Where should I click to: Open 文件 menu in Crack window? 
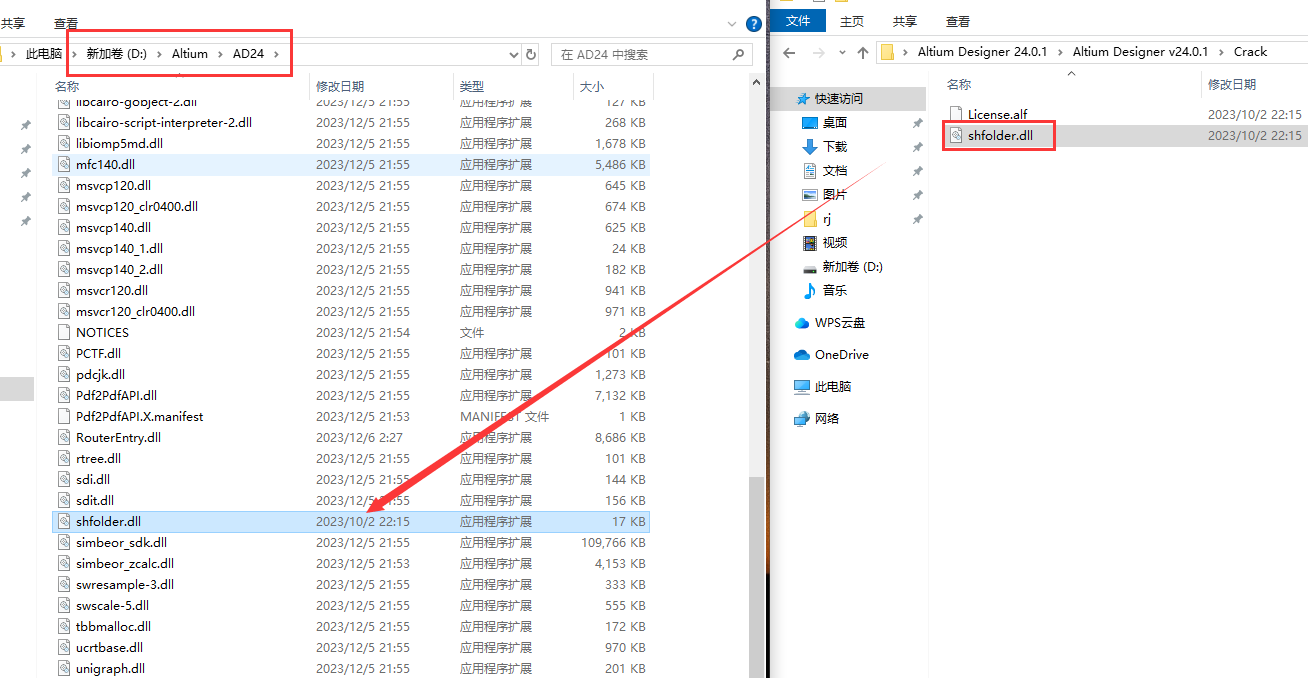click(x=798, y=21)
